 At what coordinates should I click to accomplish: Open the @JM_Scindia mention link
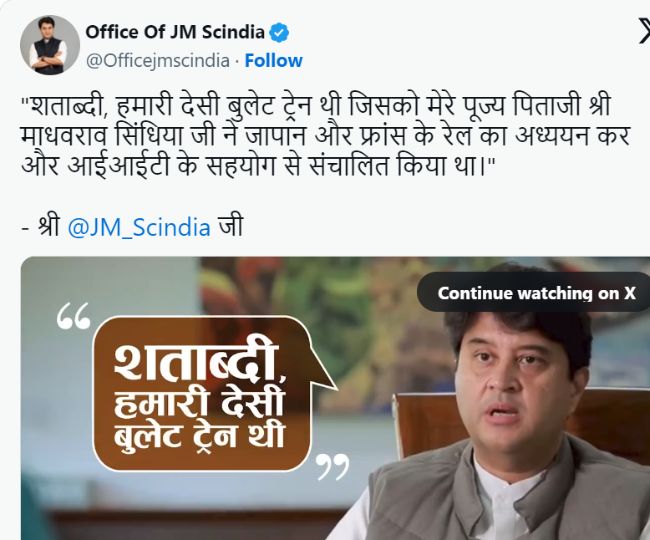[139, 228]
